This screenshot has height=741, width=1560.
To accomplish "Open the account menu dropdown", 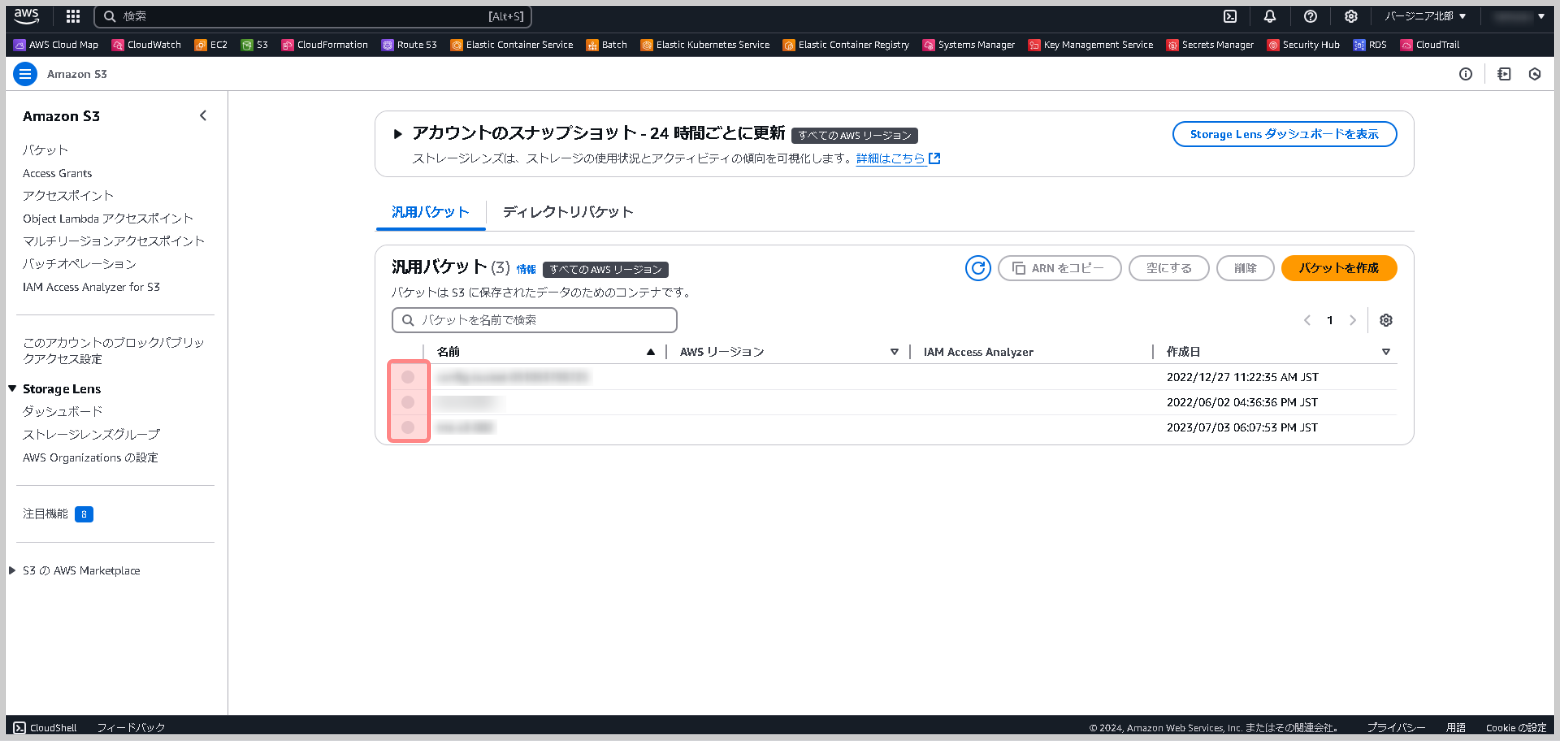I will tap(1520, 16).
